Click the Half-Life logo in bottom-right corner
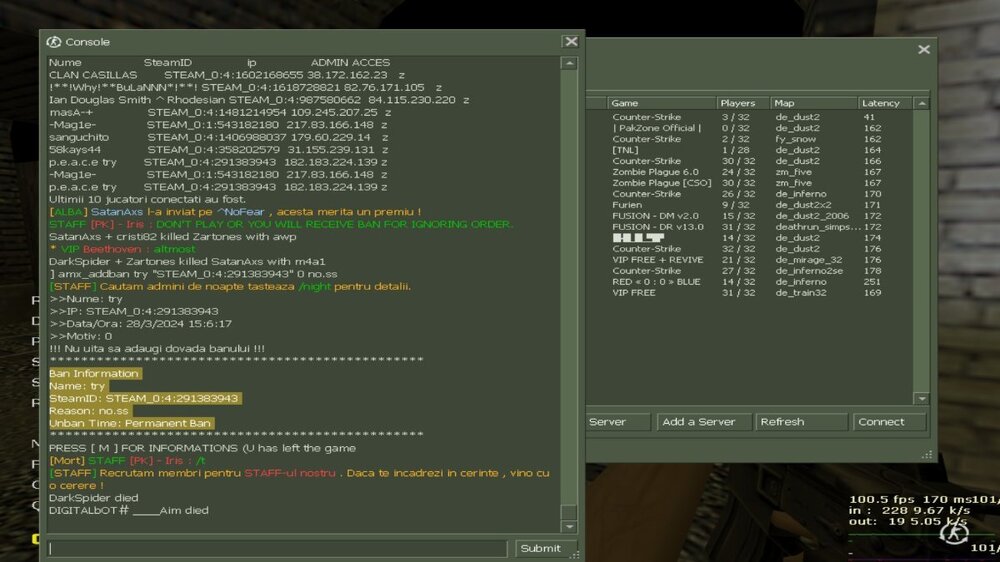The image size is (1000, 562). [953, 534]
